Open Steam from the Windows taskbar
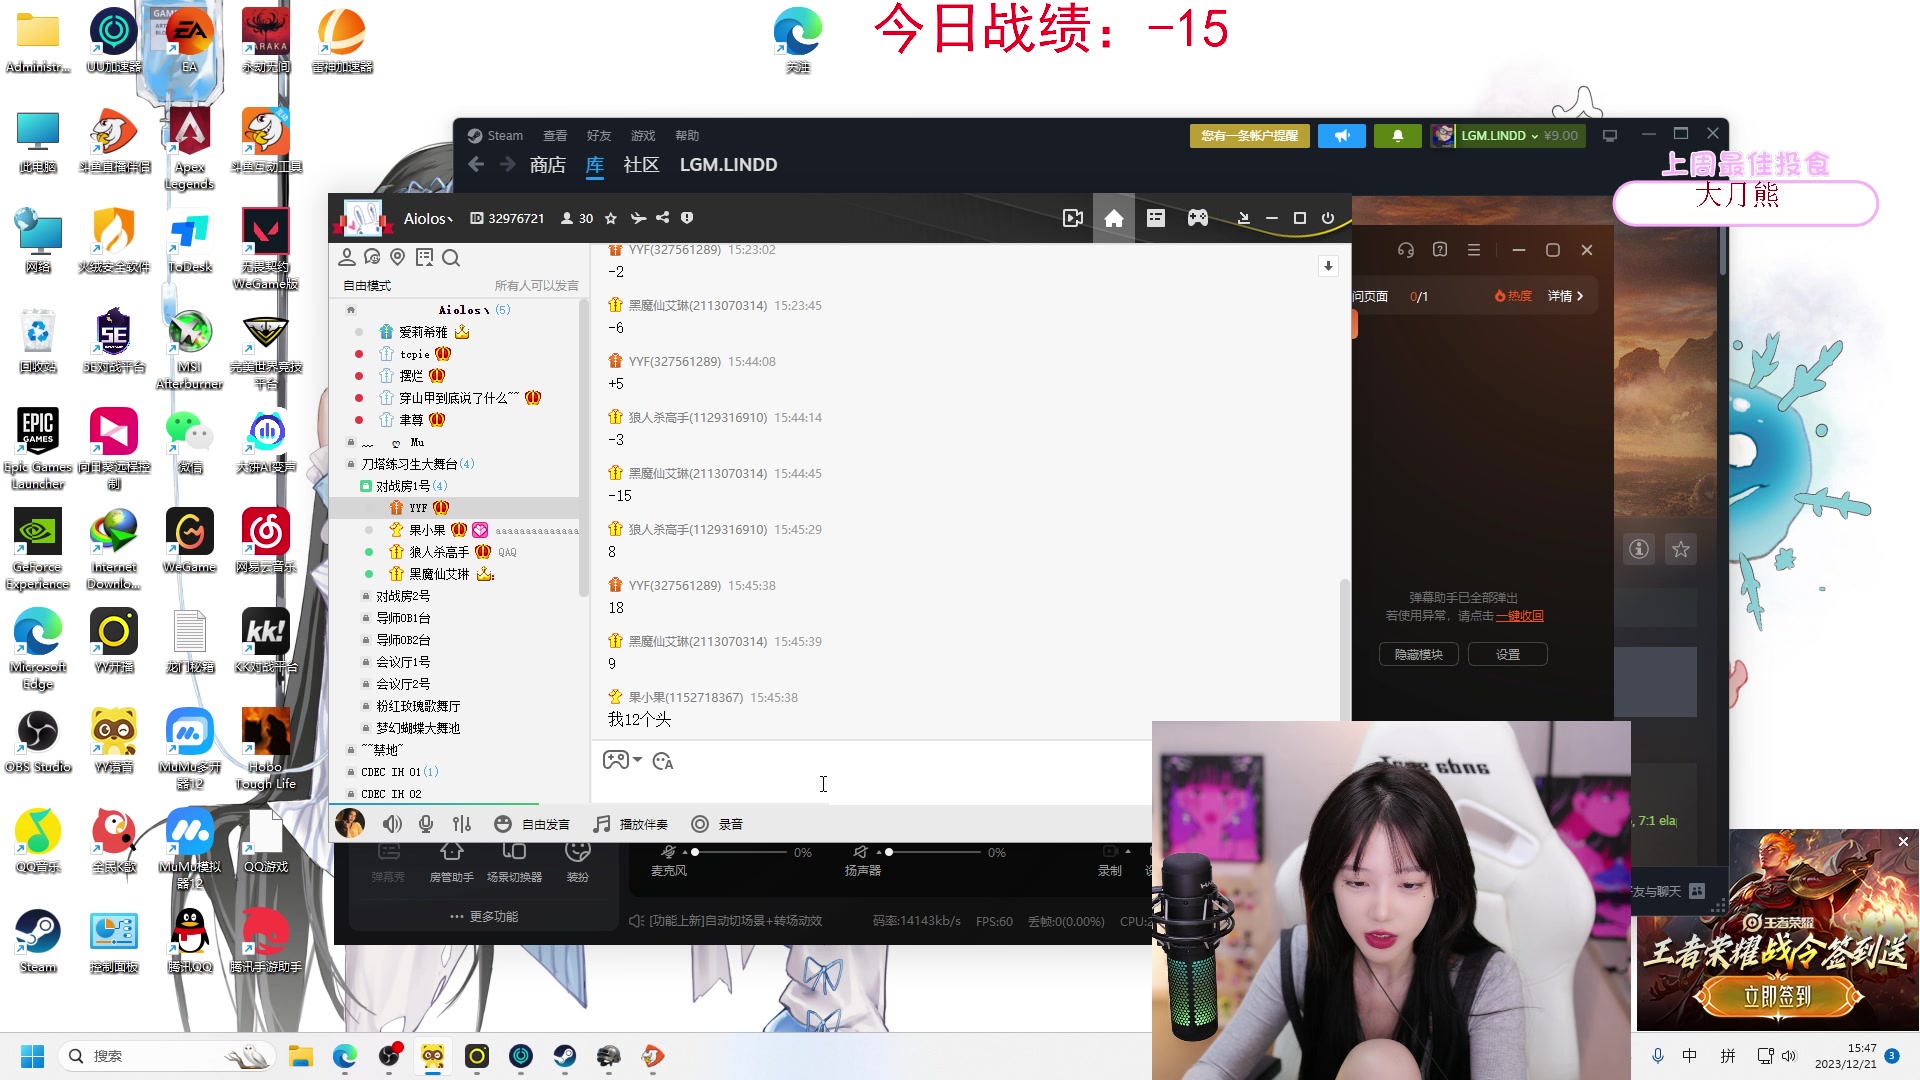Image resolution: width=1920 pixels, height=1080 pixels. tap(565, 1056)
